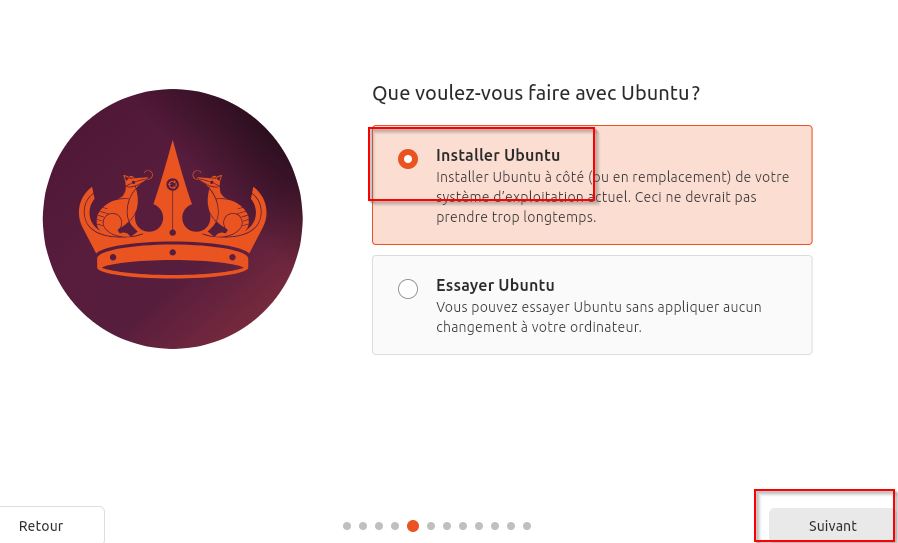Click the dot just before the orange one

[x=395, y=526]
